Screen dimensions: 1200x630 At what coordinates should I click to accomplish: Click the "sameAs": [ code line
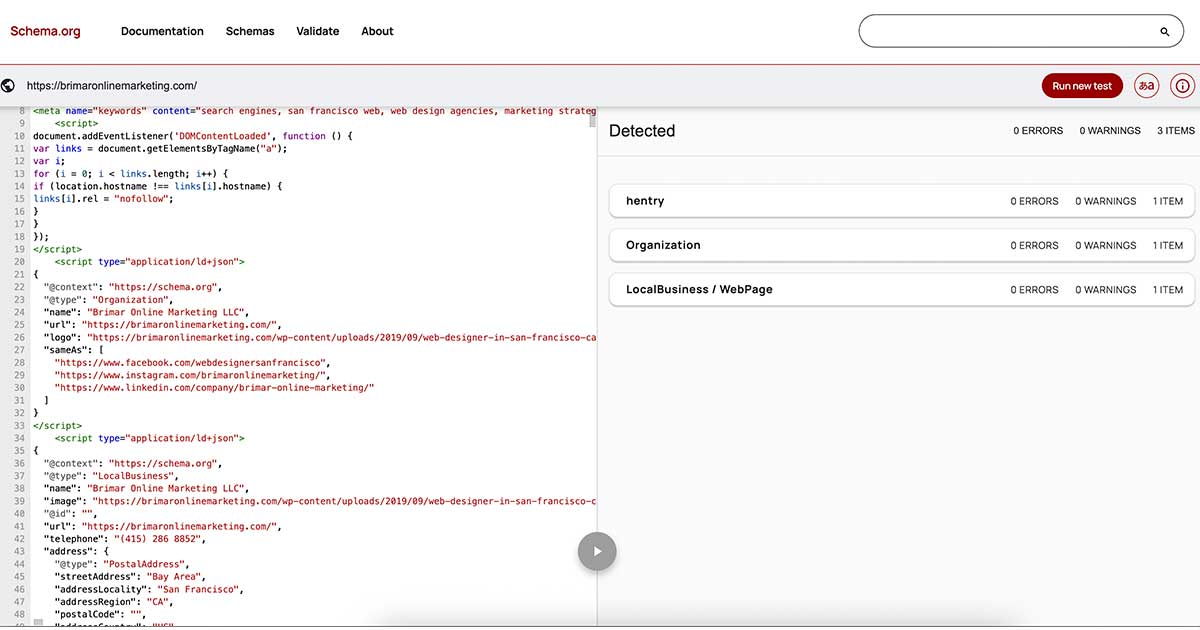coord(74,349)
